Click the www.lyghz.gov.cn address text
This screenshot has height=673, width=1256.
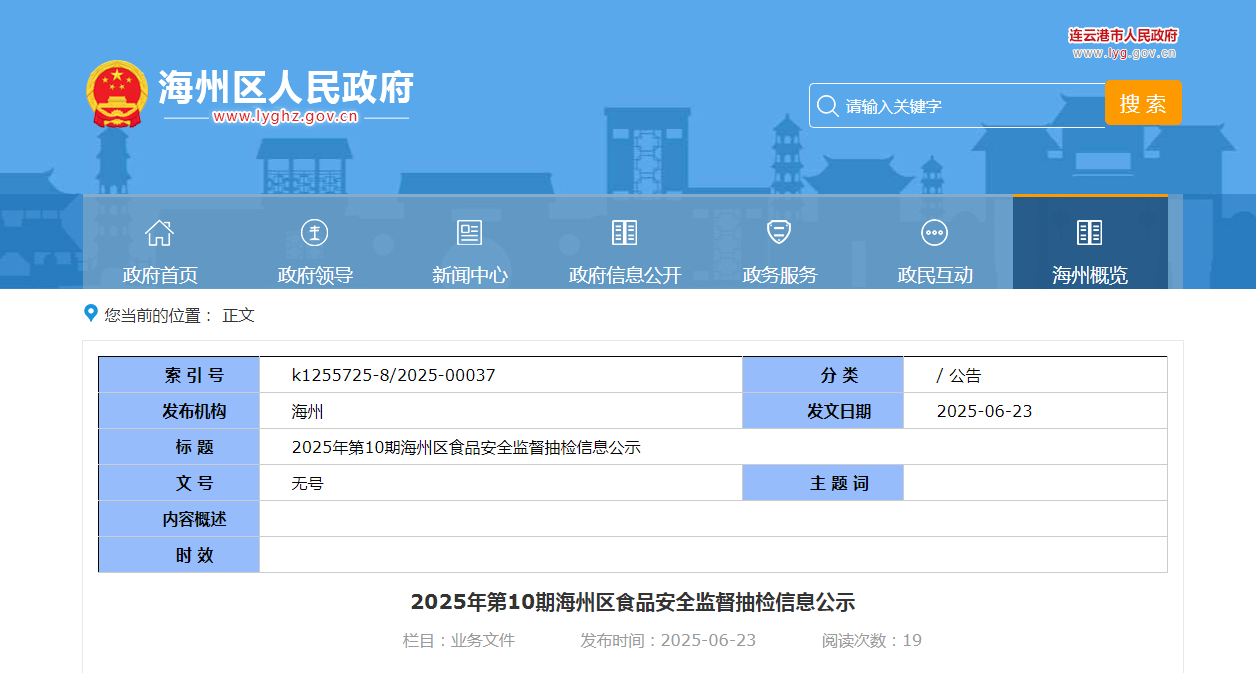click(286, 117)
